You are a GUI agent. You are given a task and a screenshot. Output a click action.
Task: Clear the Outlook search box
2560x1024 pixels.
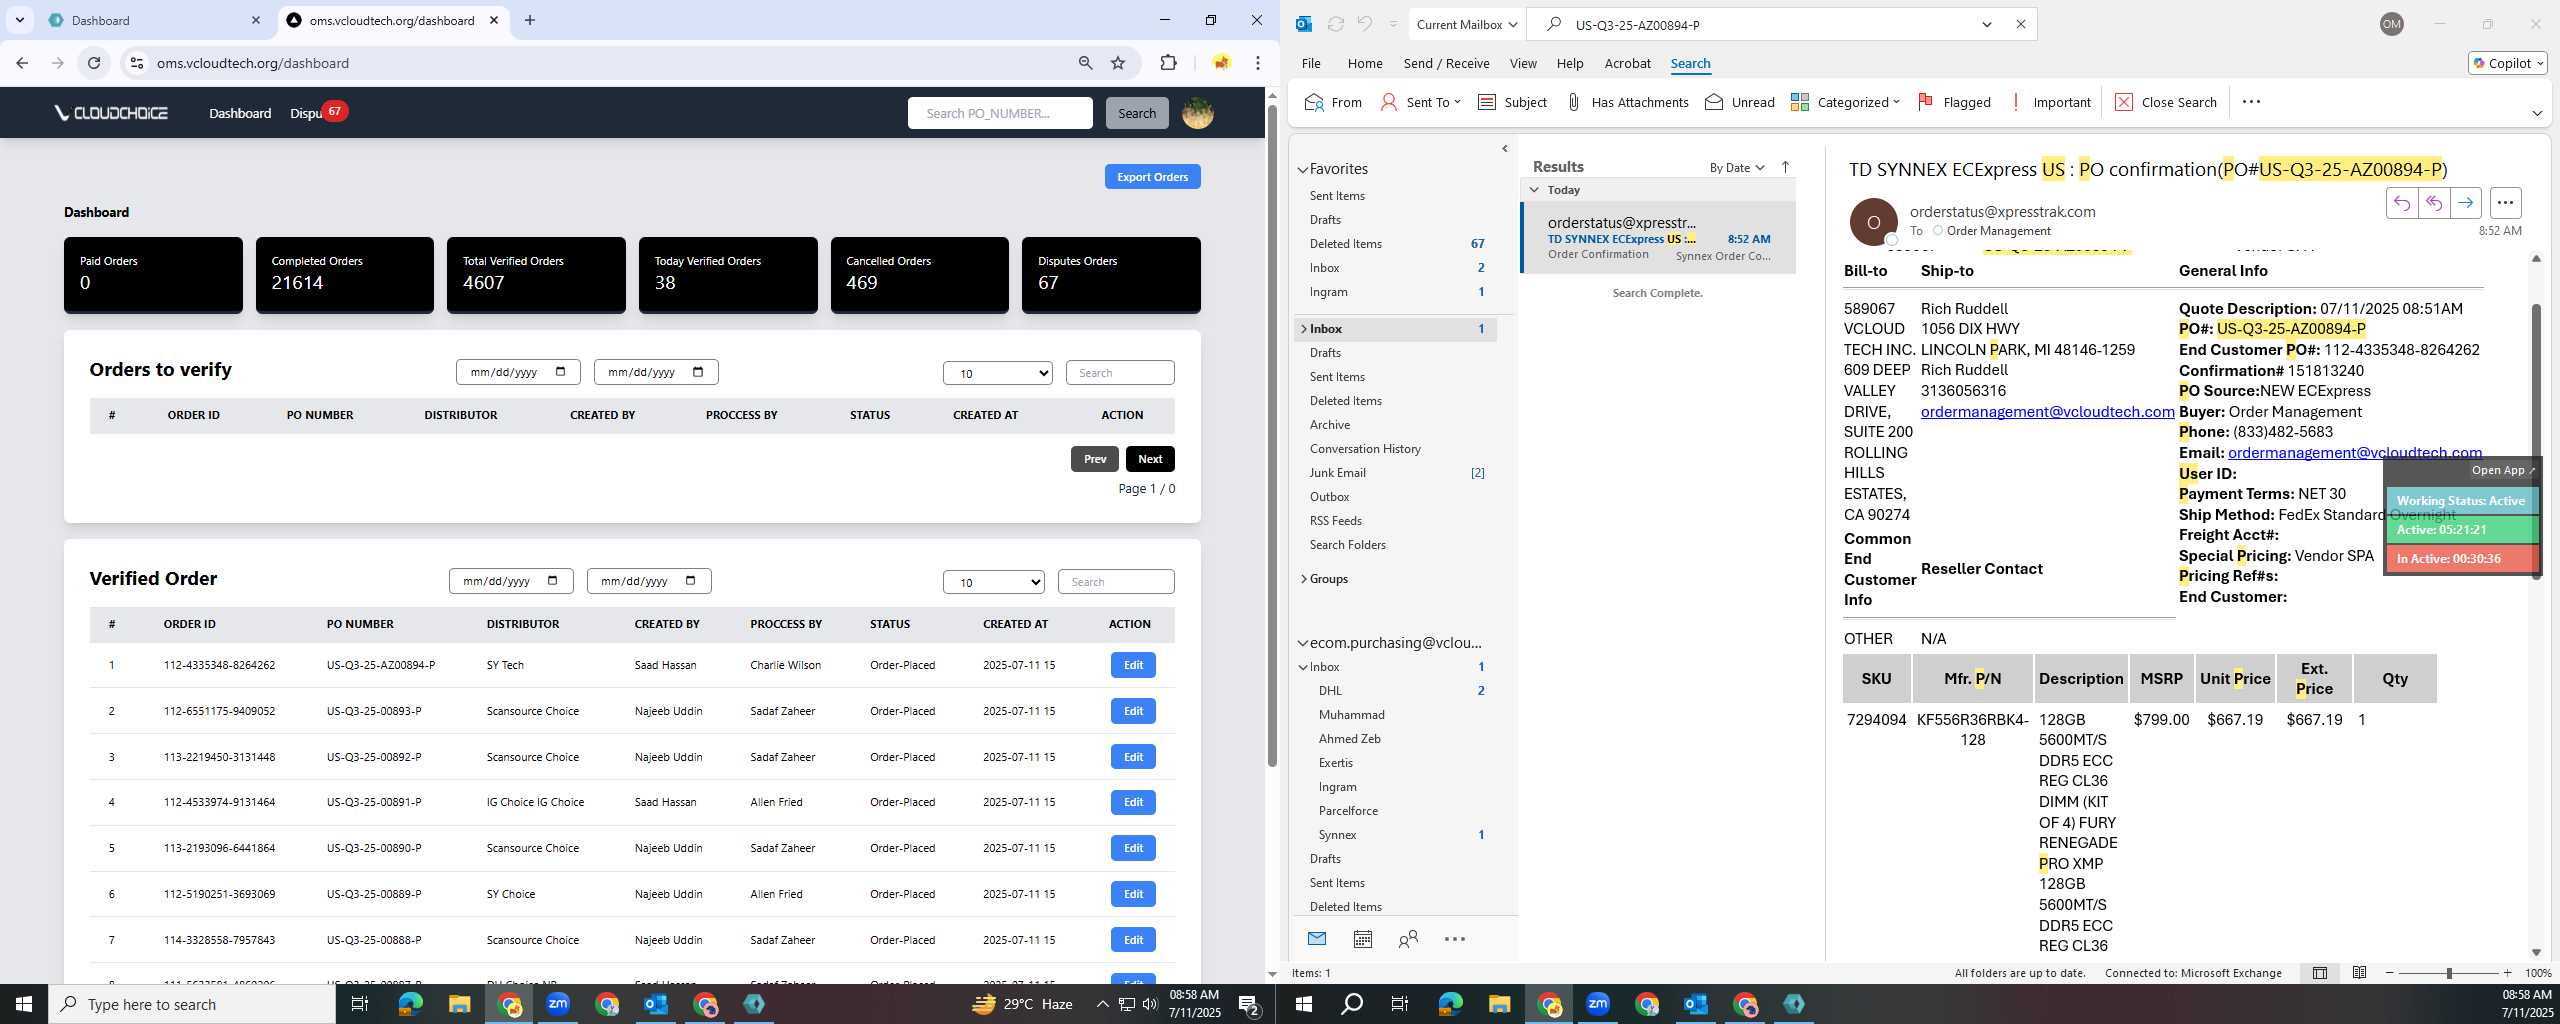tap(2020, 24)
